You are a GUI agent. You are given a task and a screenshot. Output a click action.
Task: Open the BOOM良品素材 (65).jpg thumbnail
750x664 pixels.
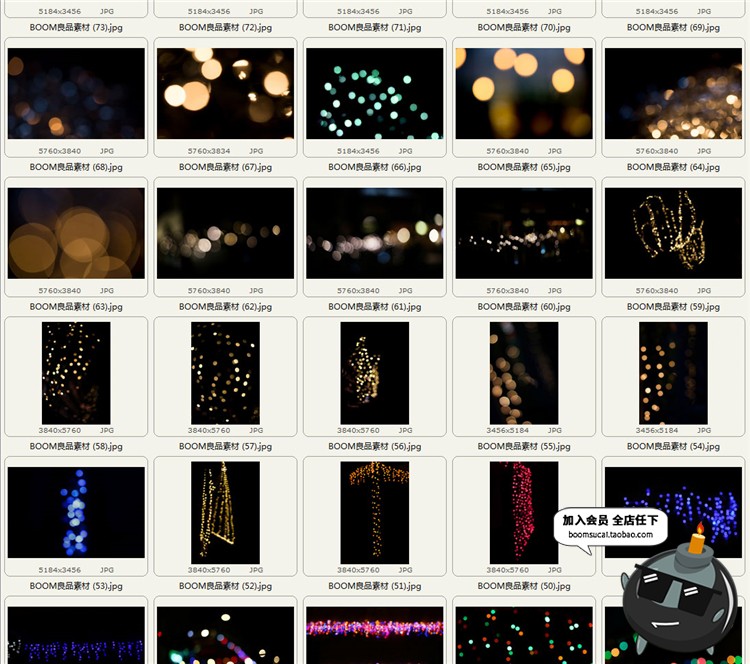[523, 93]
